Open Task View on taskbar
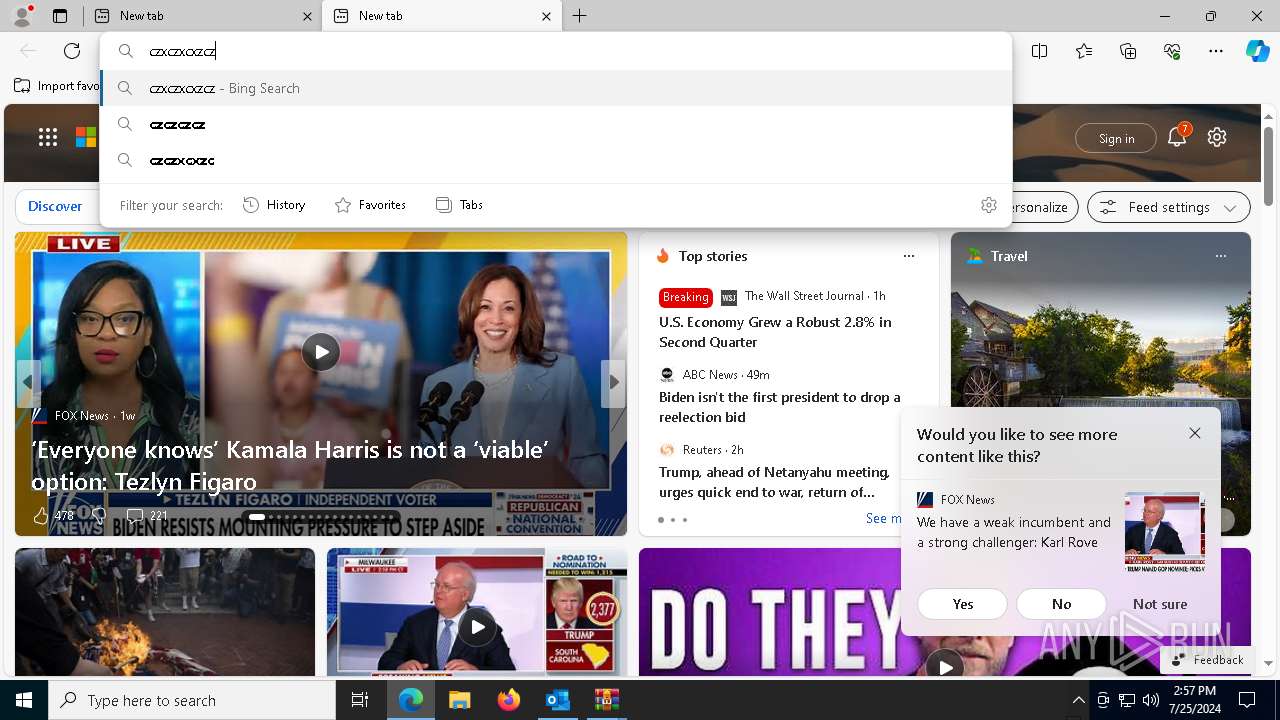This screenshot has height=720, width=1280. pyautogui.click(x=360, y=700)
